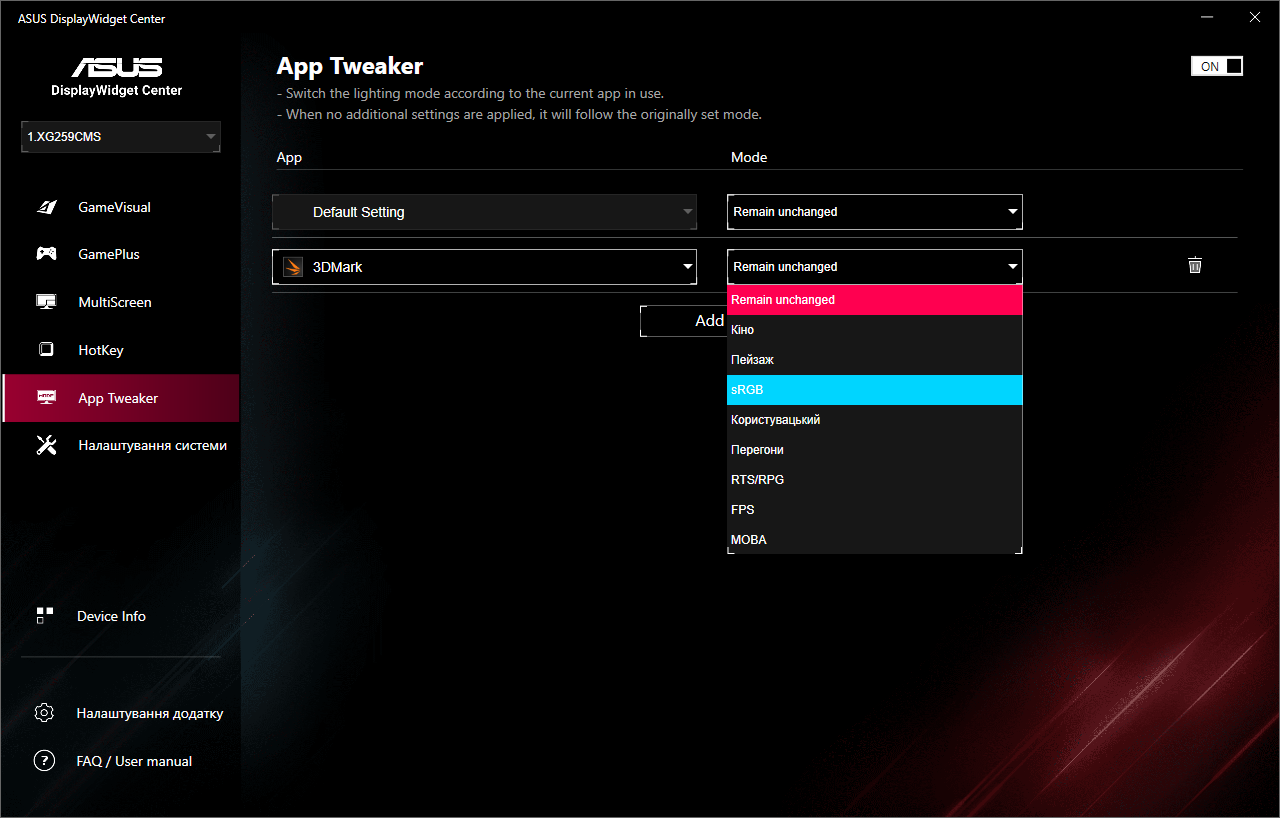1280x818 pixels.
Task: Collapse the 3DMark mode dropdown
Action: pos(875,267)
